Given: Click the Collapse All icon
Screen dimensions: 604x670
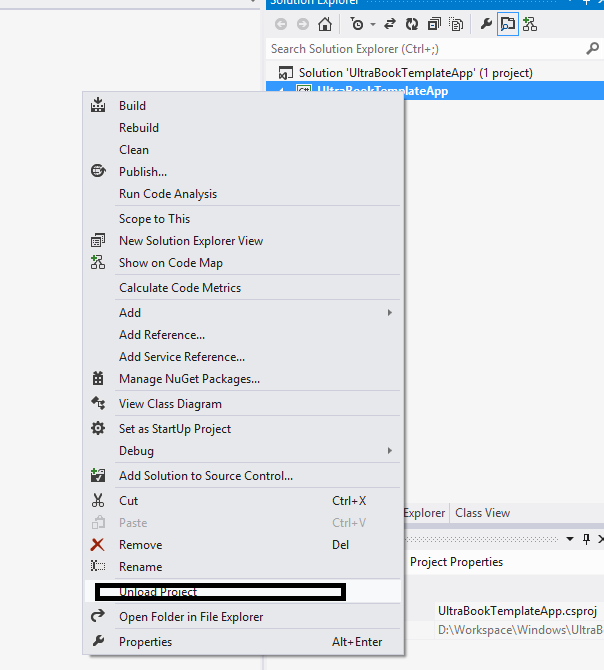Looking at the screenshot, I should click(434, 24).
